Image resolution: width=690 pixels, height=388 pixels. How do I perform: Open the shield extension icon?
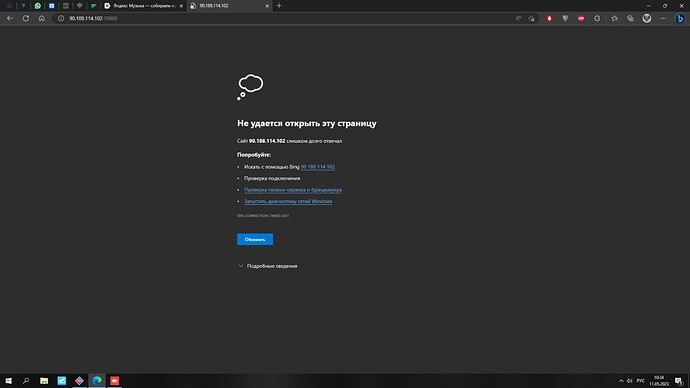click(x=565, y=18)
